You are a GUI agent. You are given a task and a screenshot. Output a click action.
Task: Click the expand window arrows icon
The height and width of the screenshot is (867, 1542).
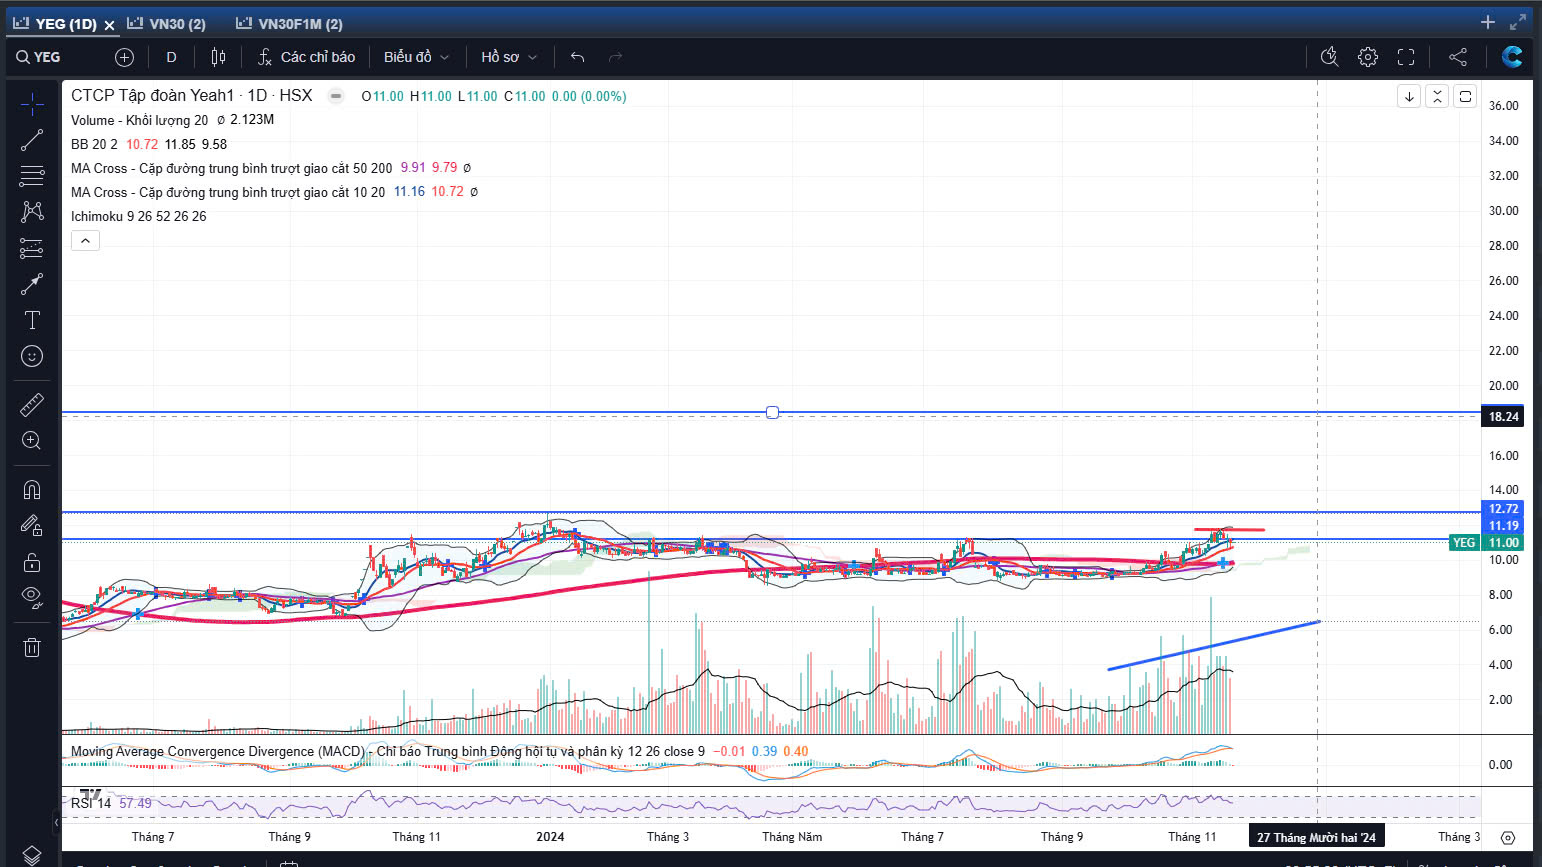click(x=1518, y=22)
